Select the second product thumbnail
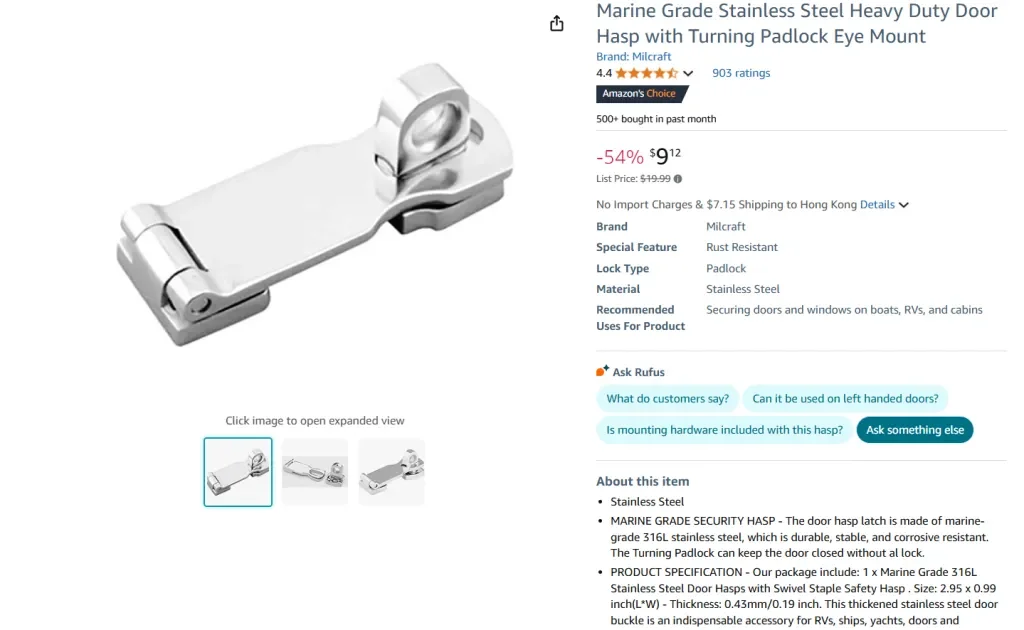 pyautogui.click(x=315, y=472)
